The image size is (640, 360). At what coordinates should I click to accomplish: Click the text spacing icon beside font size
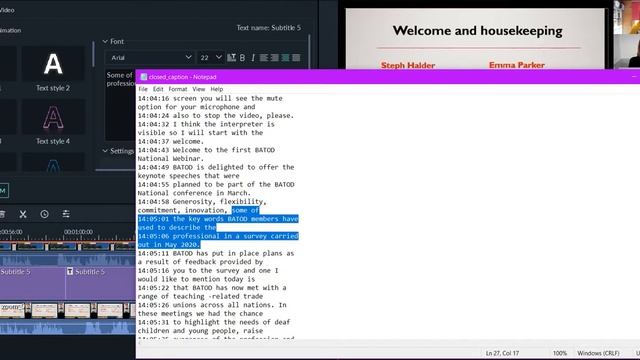231,58
